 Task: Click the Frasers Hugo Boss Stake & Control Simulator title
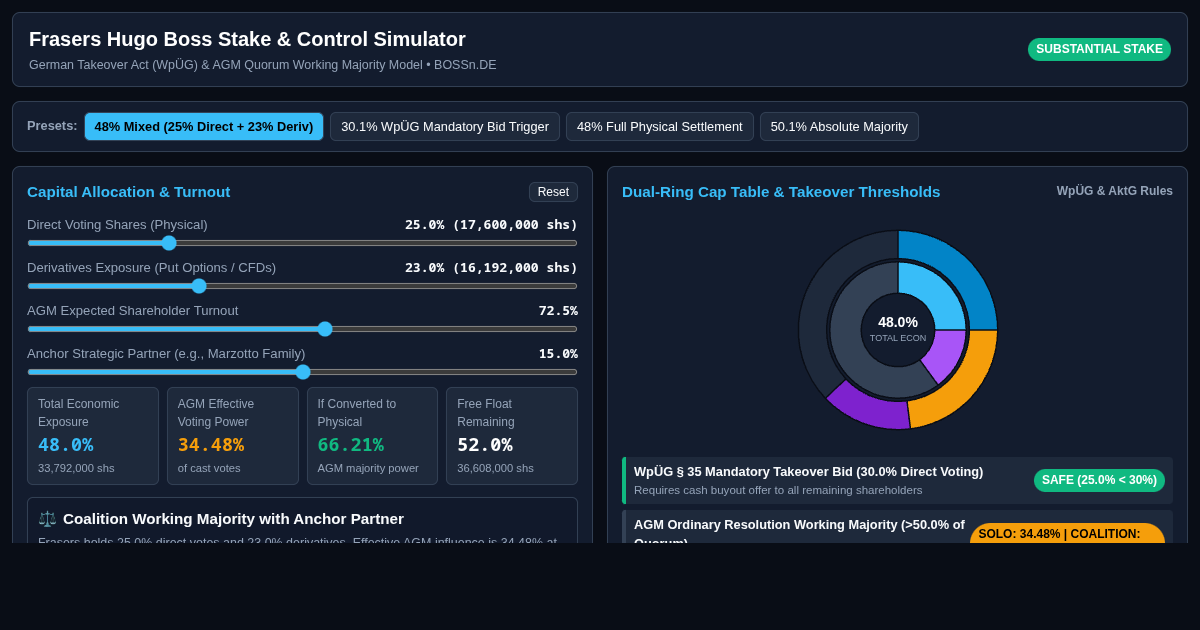pyautogui.click(x=247, y=39)
